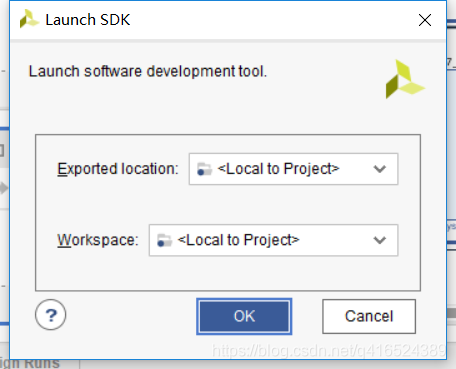The width and height of the screenshot is (456, 369).
Task: Click the folder icon in Exported location
Action: pyautogui.click(x=204, y=169)
